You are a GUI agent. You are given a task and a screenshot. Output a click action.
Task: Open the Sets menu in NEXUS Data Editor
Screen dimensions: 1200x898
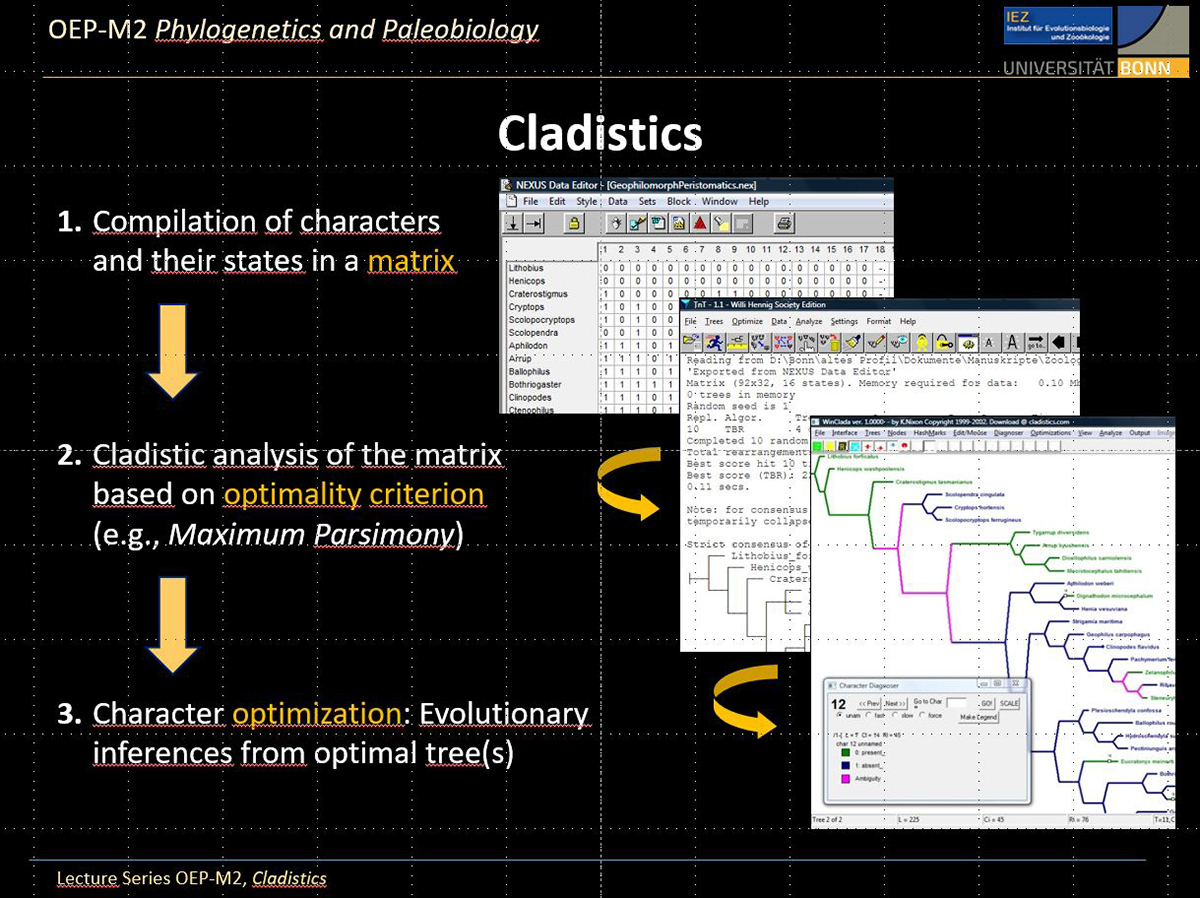647,201
